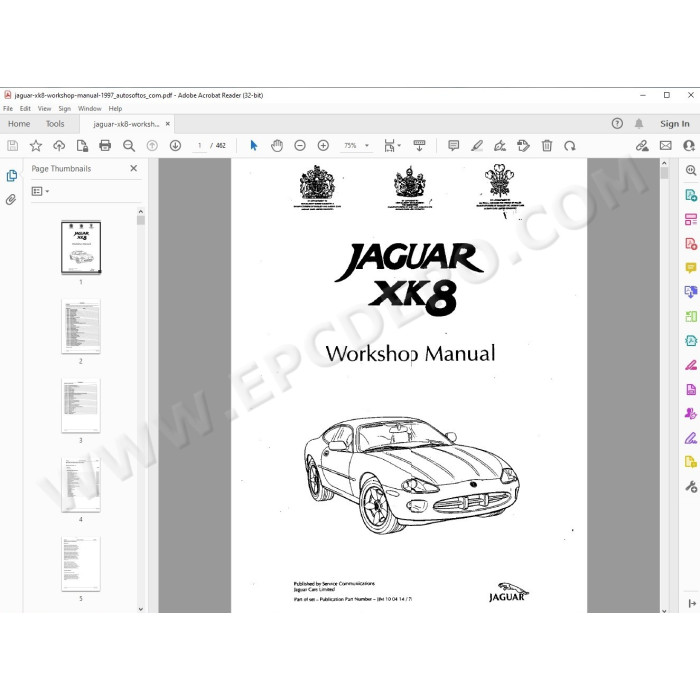The height and width of the screenshot is (700, 700).
Task: Open the View menu
Action: click(x=44, y=108)
